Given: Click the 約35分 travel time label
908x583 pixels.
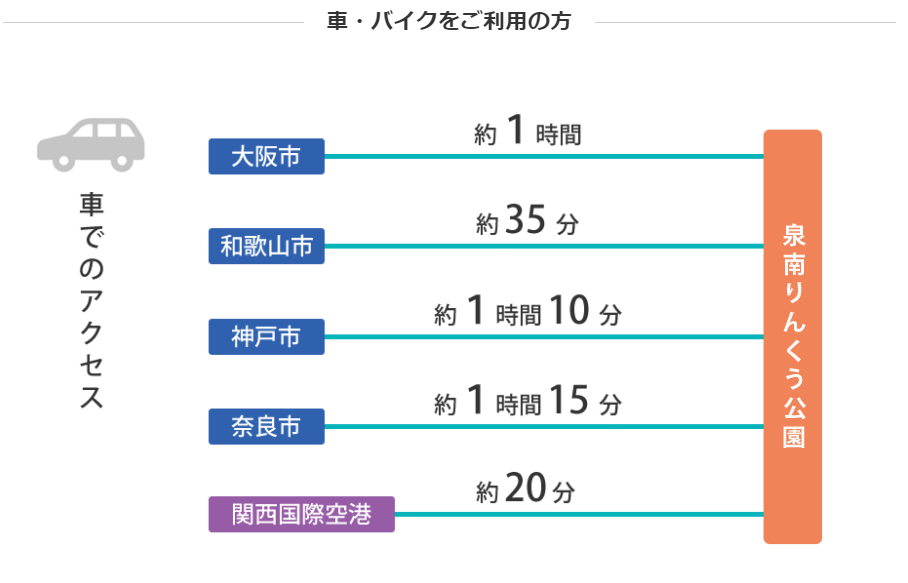Looking at the screenshot, I should pyautogui.click(x=528, y=221).
